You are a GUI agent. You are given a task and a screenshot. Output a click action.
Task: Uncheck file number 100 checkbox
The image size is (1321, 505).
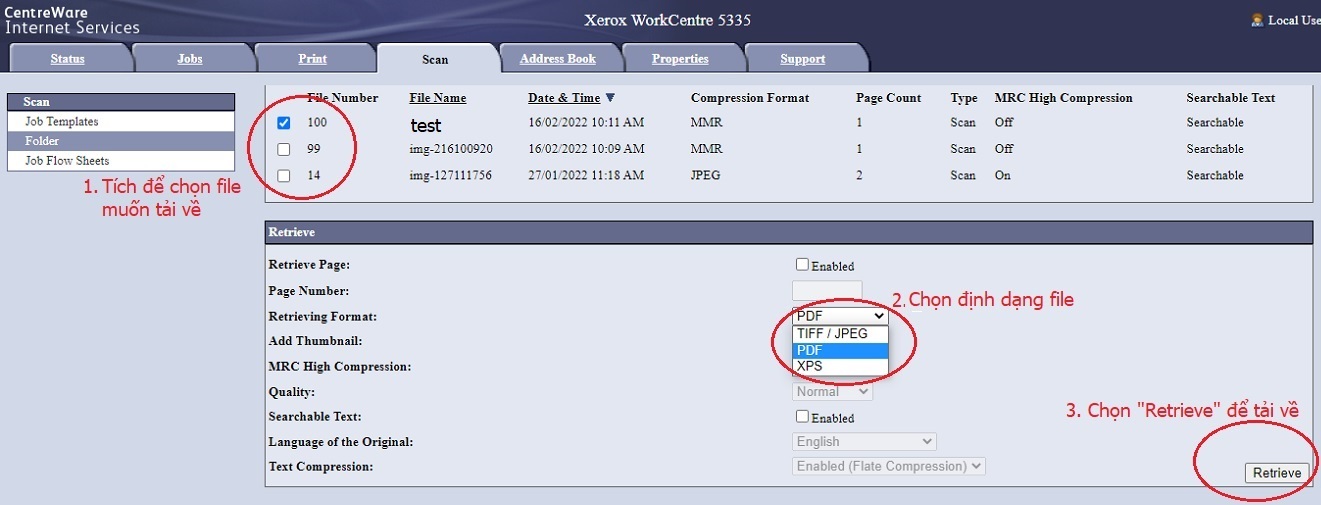pyautogui.click(x=284, y=123)
